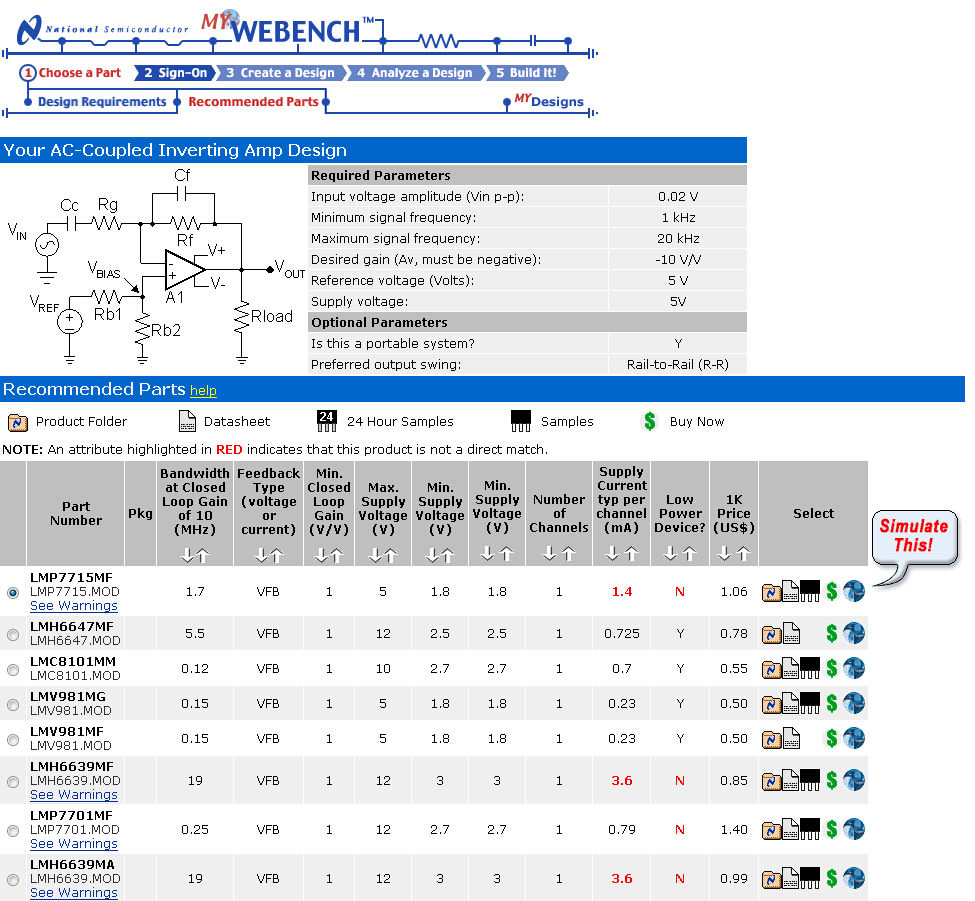Select LMH6639MF radio button
The height and width of the screenshot is (901, 975).
point(13,782)
